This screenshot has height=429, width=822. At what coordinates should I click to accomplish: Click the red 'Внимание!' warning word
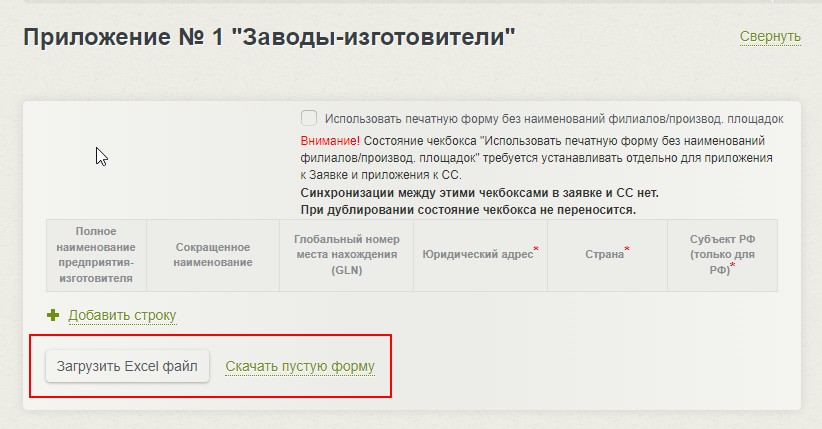[330, 142]
